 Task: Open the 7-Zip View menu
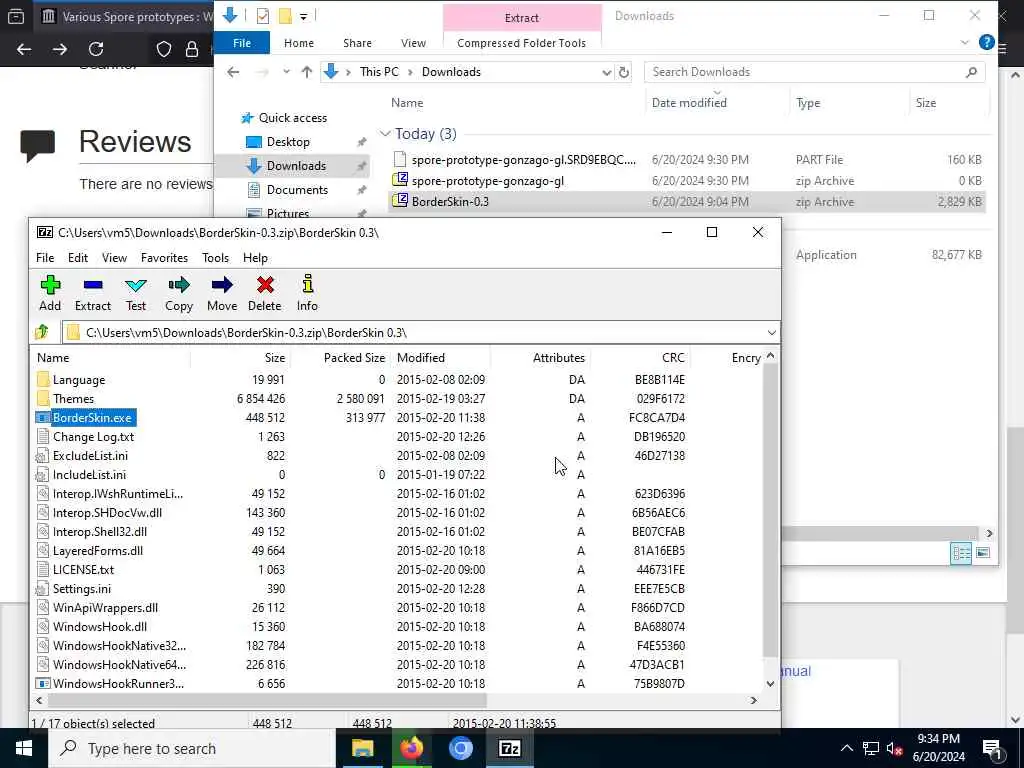(114, 257)
